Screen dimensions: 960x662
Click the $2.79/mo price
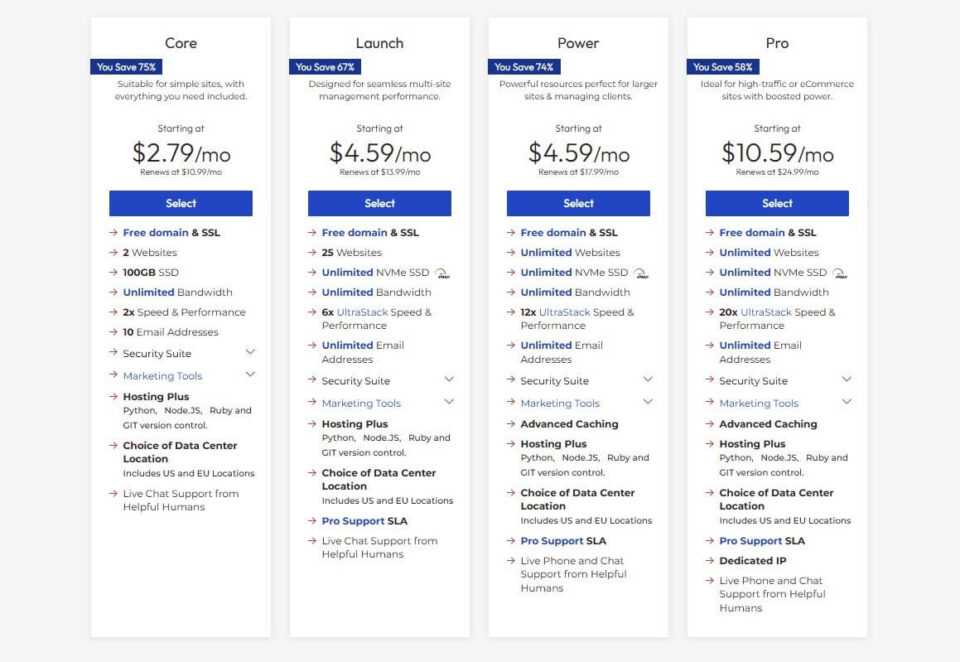tap(181, 153)
